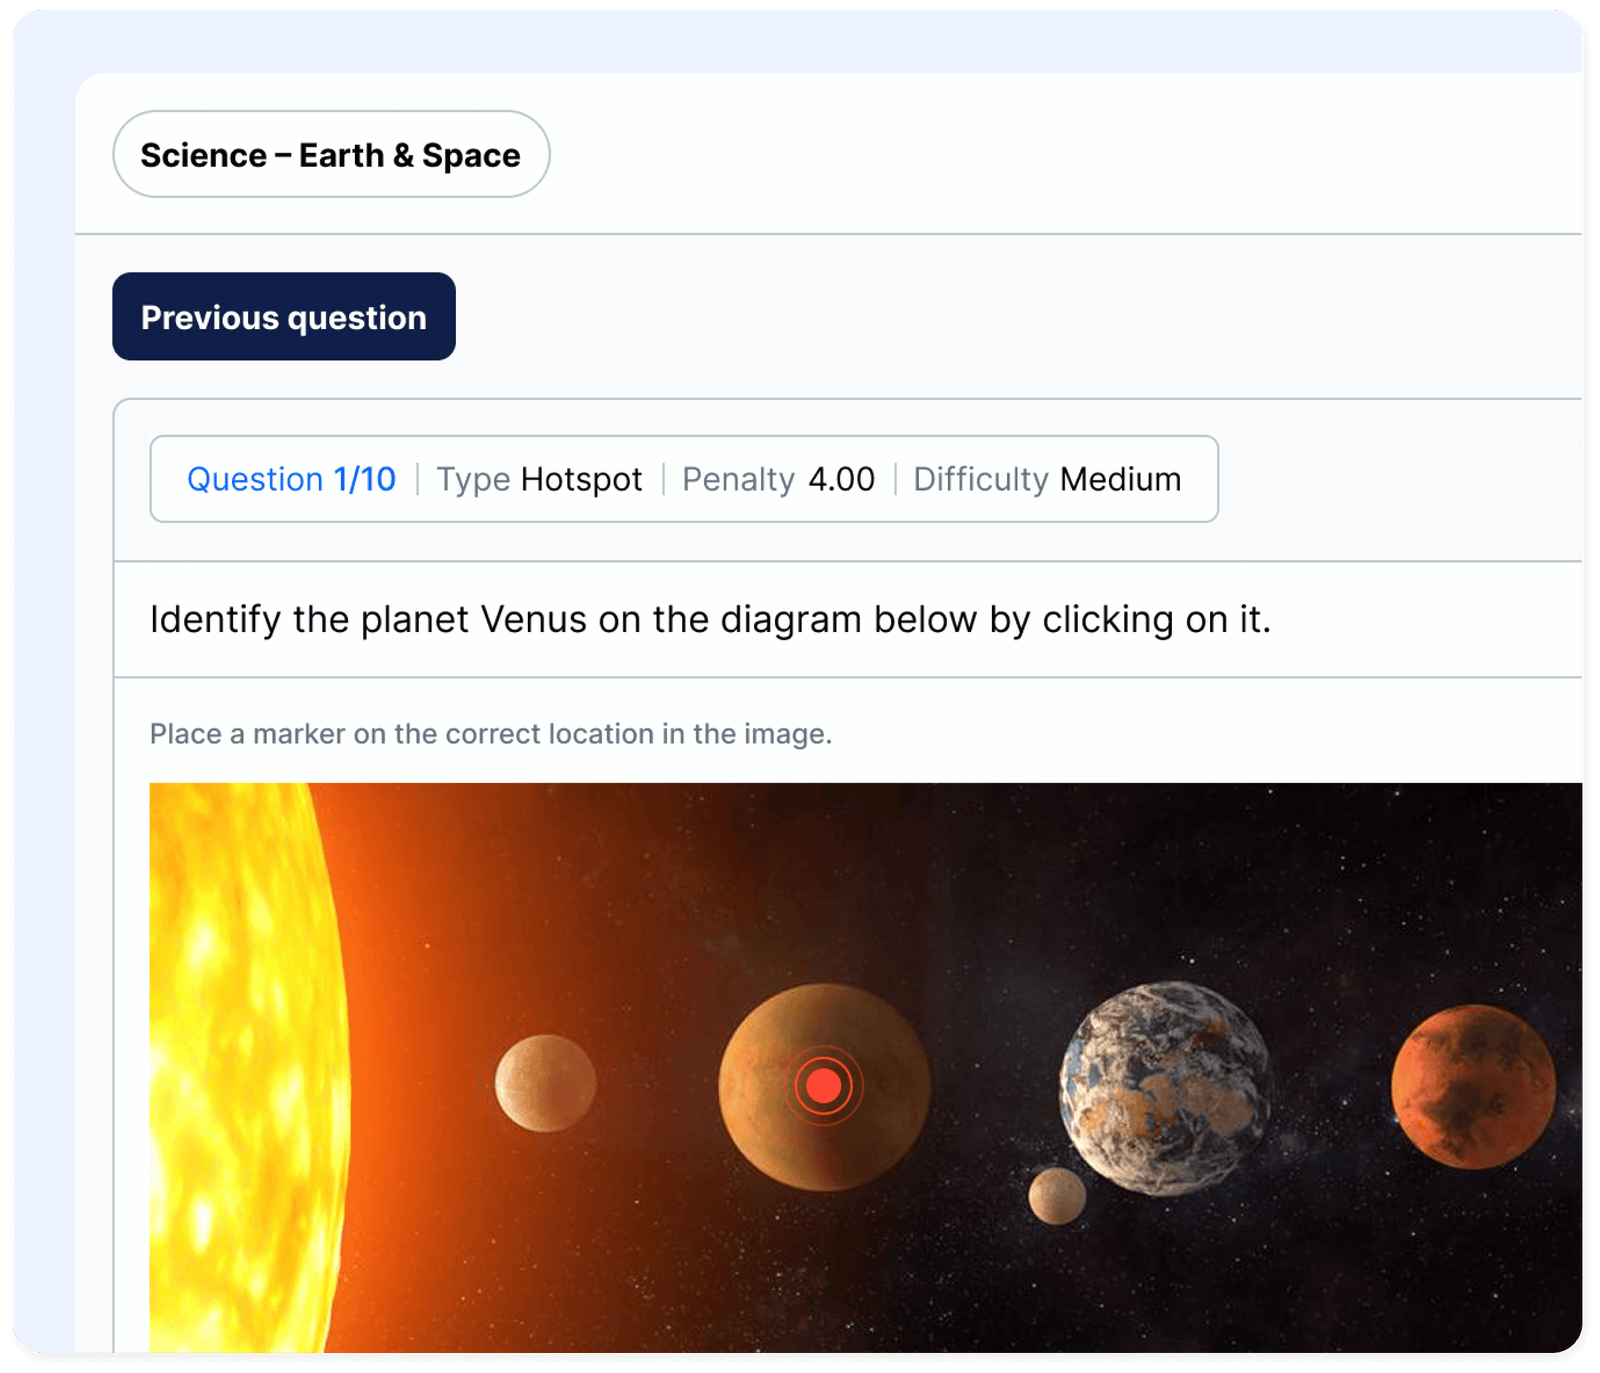Click the Type label
Screen dimensions: 1600x1373
(473, 480)
